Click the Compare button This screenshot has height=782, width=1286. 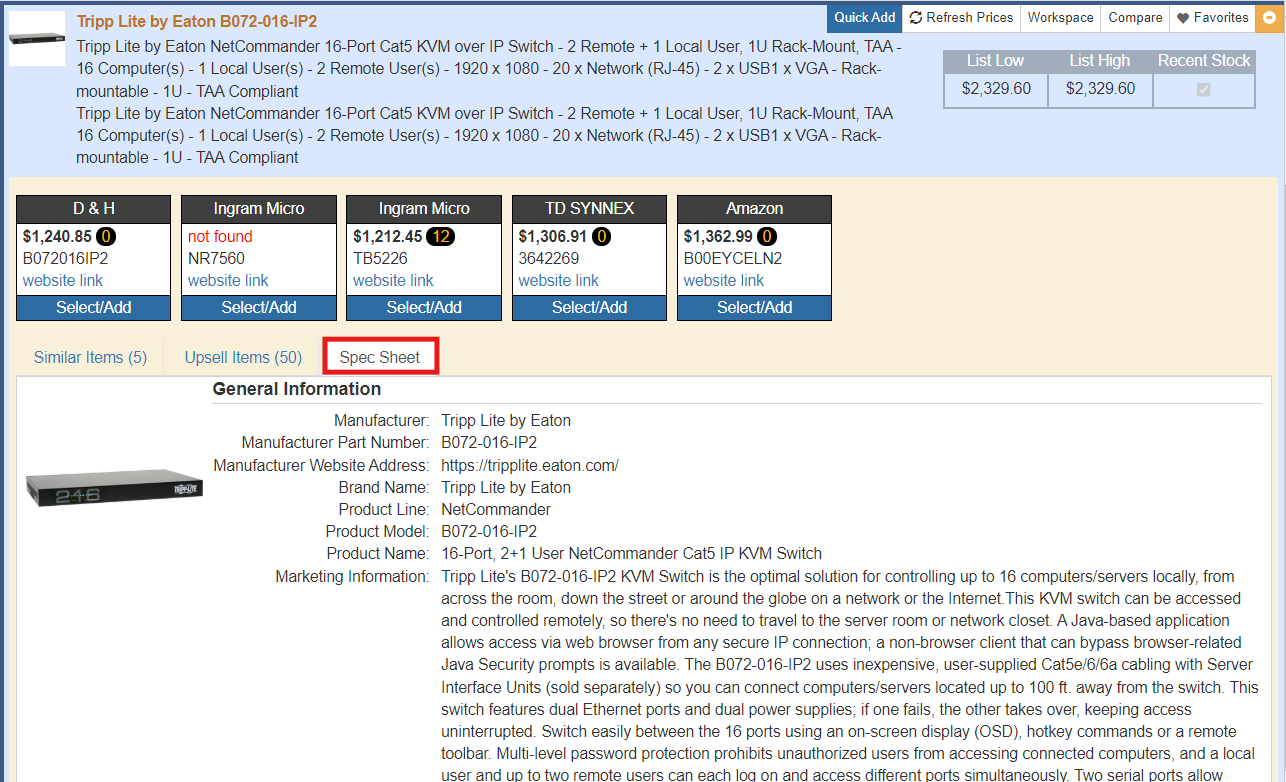(x=1135, y=18)
